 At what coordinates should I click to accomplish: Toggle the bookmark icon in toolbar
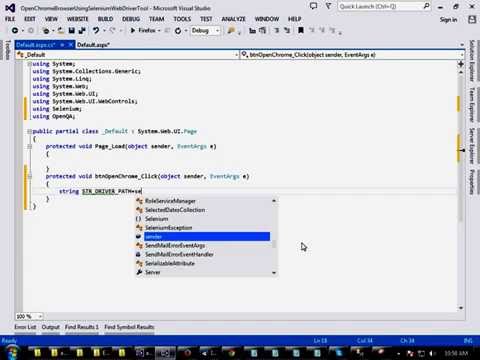point(301,31)
